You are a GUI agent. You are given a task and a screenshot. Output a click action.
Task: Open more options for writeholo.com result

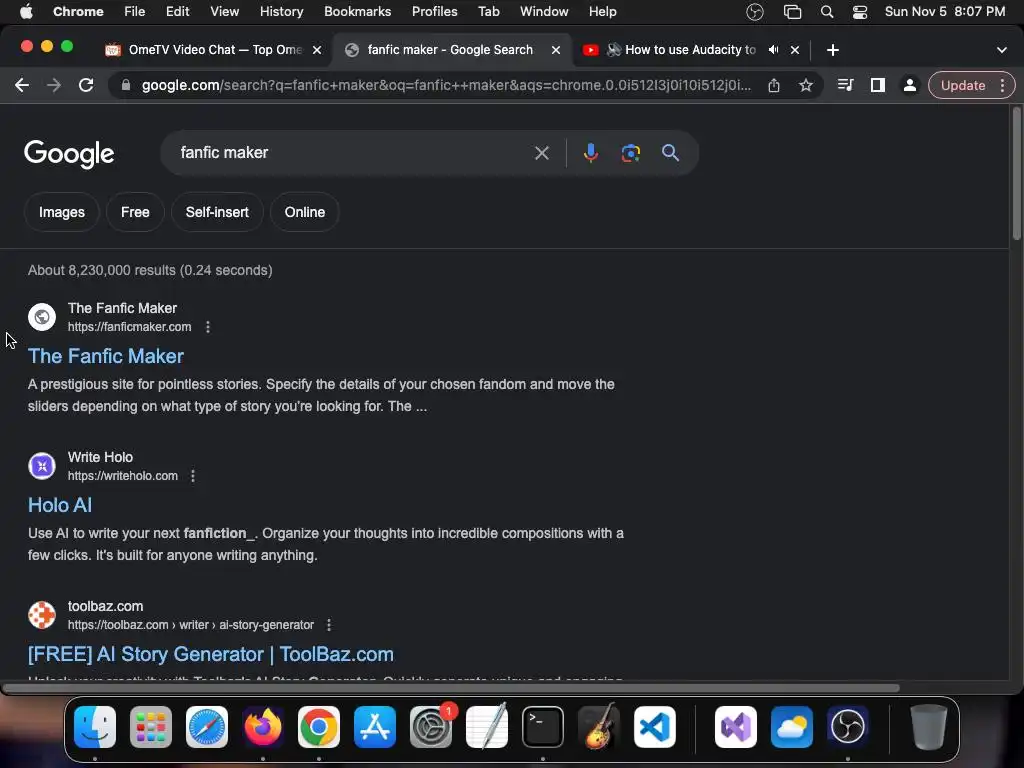tap(193, 476)
